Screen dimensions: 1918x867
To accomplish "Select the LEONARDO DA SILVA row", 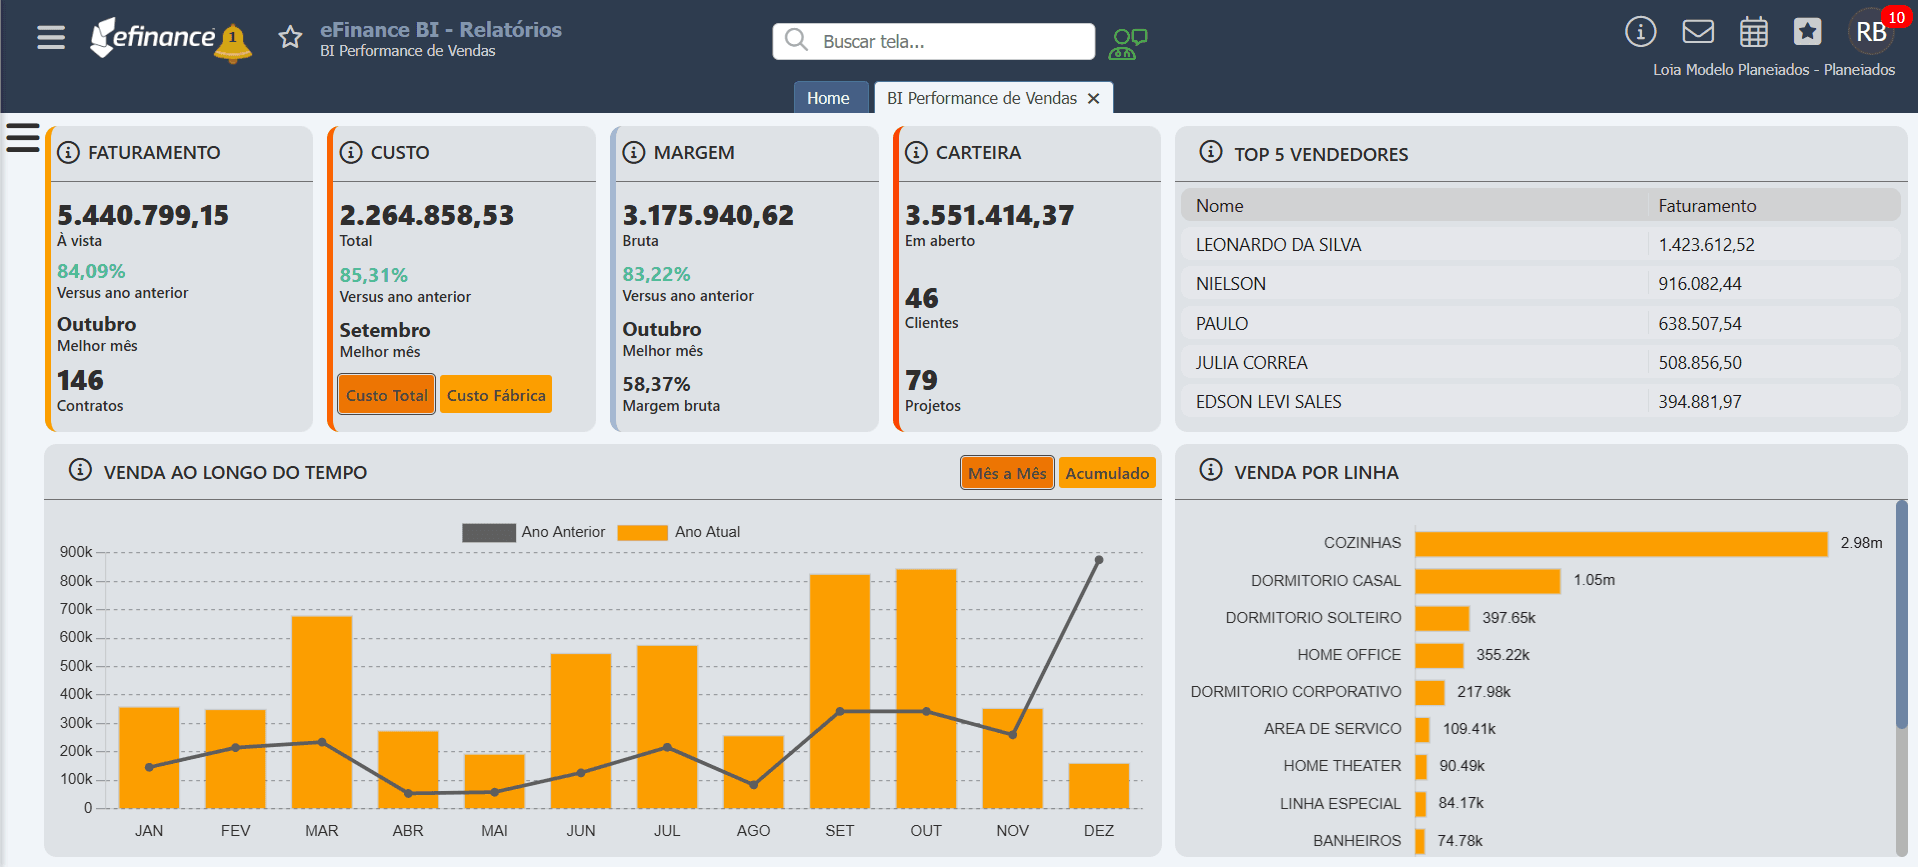I will (1540, 245).
